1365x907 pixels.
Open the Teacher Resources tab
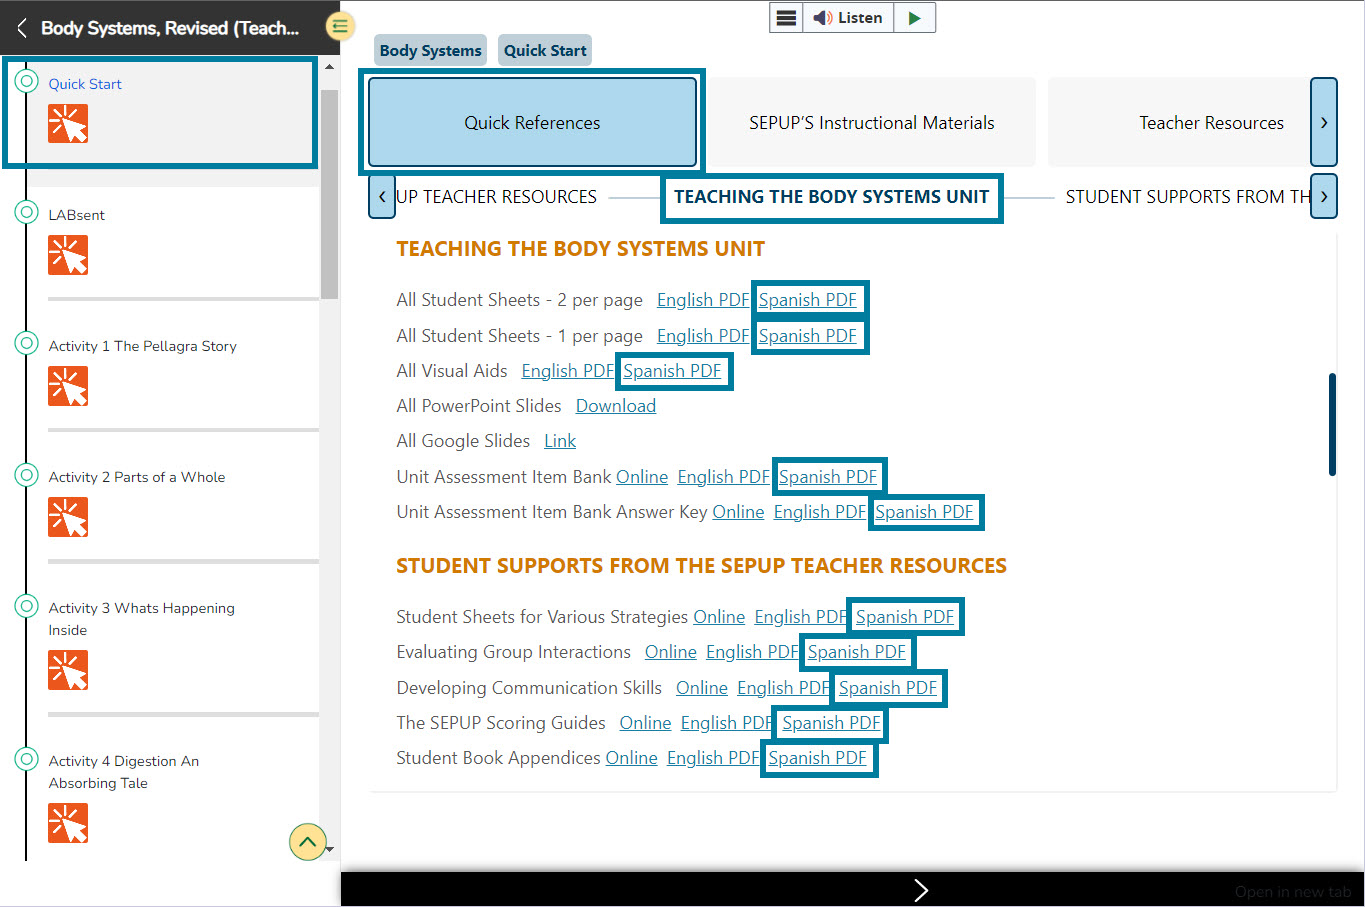point(1210,123)
